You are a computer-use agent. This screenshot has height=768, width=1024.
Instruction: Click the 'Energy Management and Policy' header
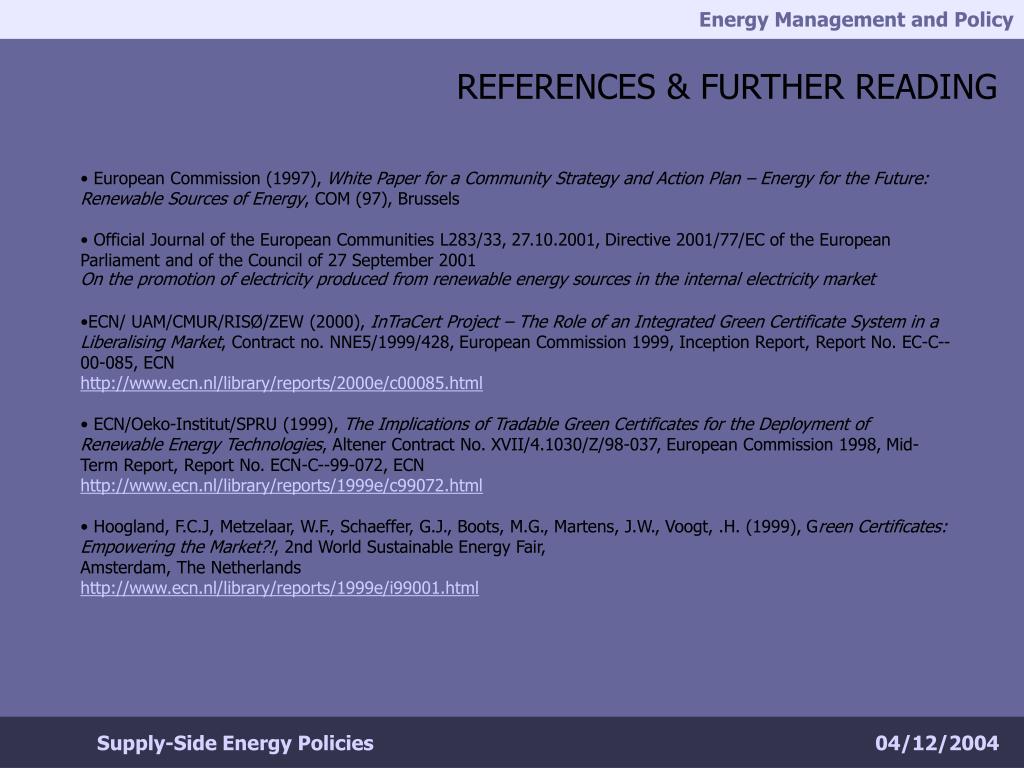[x=856, y=20]
